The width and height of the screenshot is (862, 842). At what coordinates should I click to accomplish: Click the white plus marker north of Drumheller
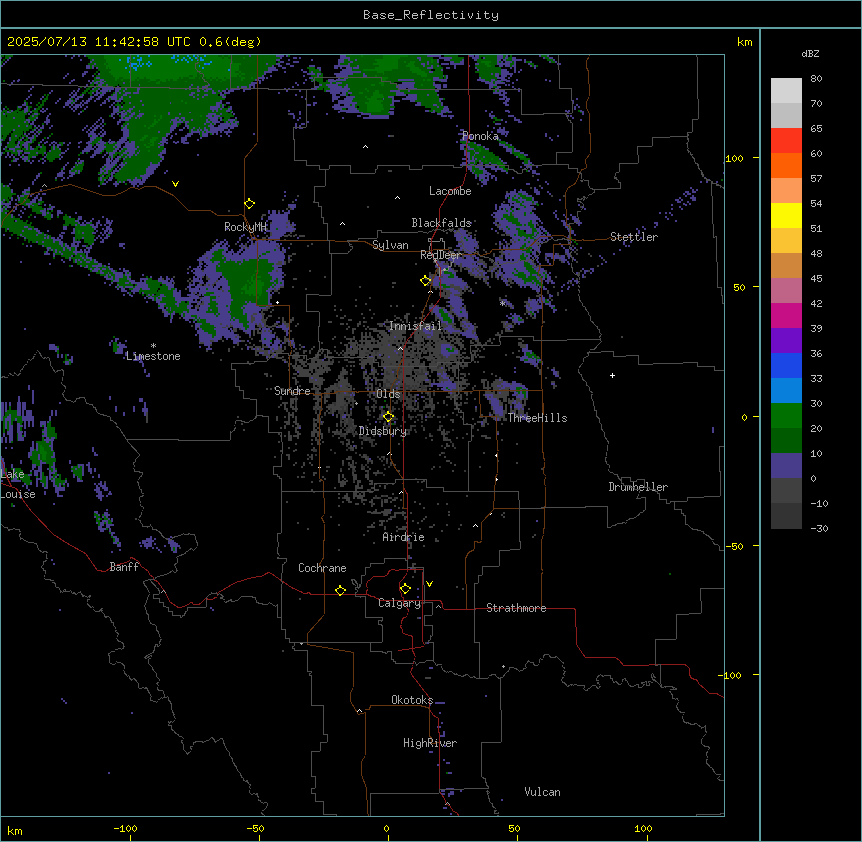point(612,375)
